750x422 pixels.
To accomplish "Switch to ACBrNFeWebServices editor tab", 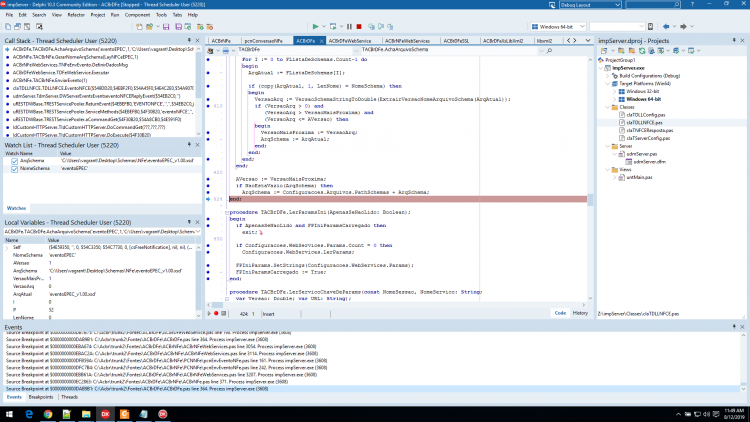I will click(407, 41).
